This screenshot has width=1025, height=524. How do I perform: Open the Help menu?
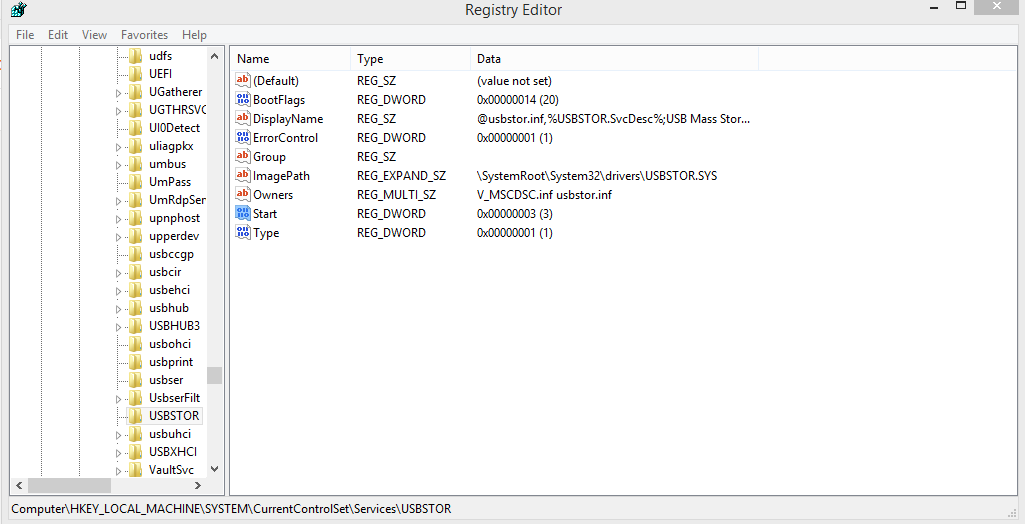(x=194, y=35)
